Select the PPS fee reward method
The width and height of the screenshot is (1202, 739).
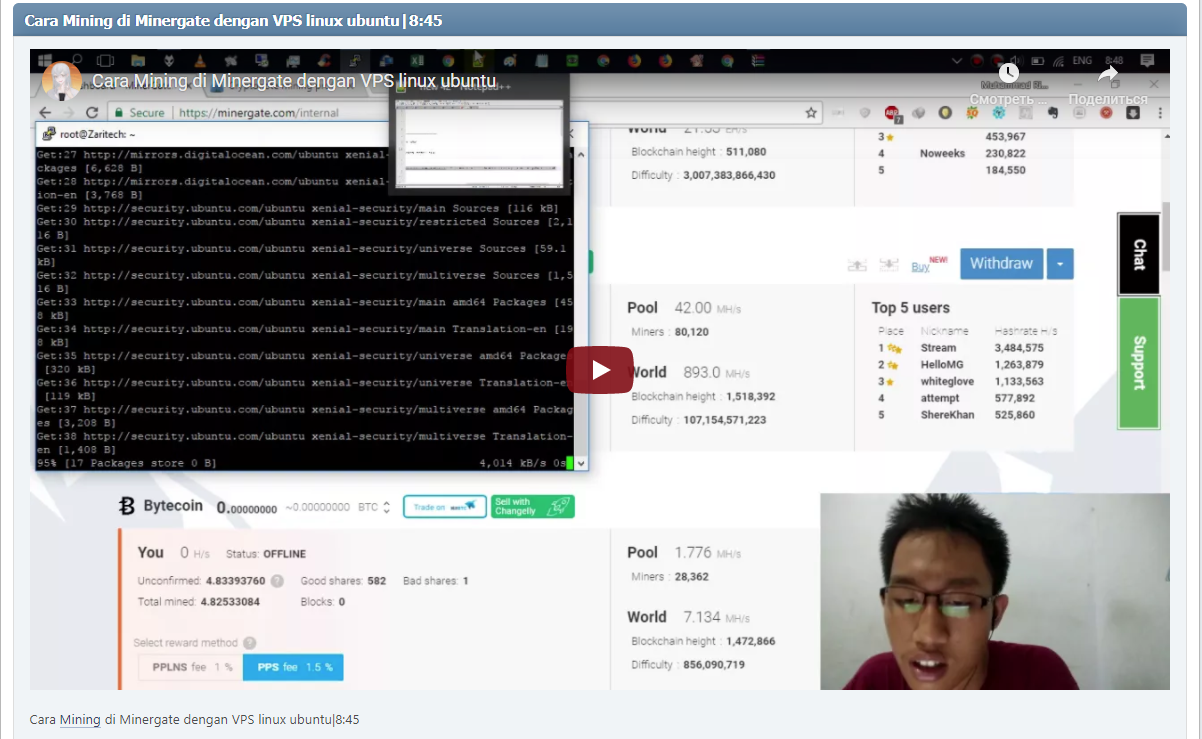click(292, 666)
